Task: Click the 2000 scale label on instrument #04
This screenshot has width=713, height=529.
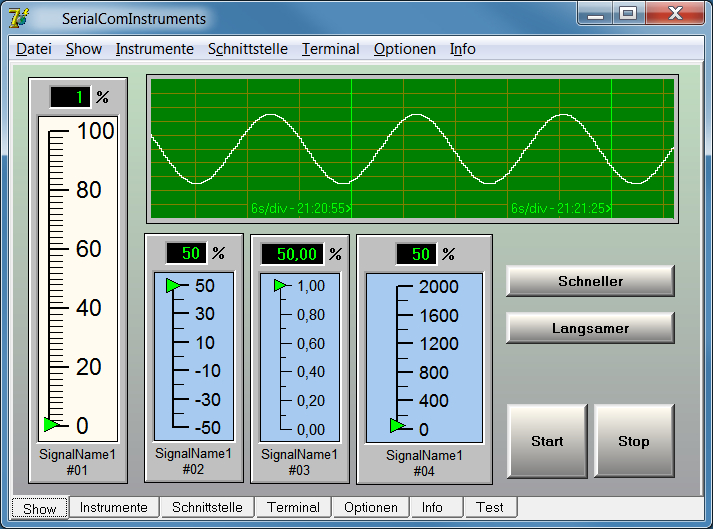Action: click(438, 287)
